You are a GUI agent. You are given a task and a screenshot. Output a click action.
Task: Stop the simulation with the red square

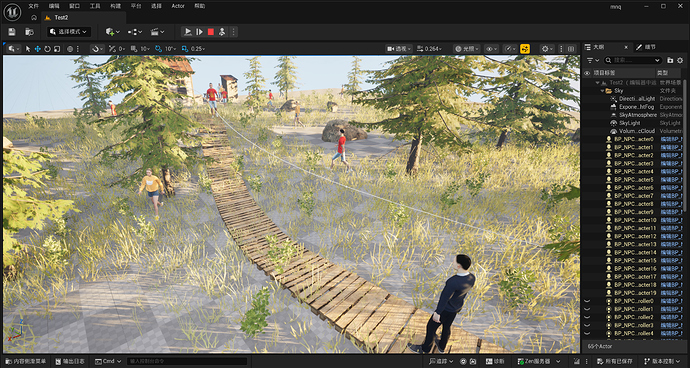click(211, 32)
